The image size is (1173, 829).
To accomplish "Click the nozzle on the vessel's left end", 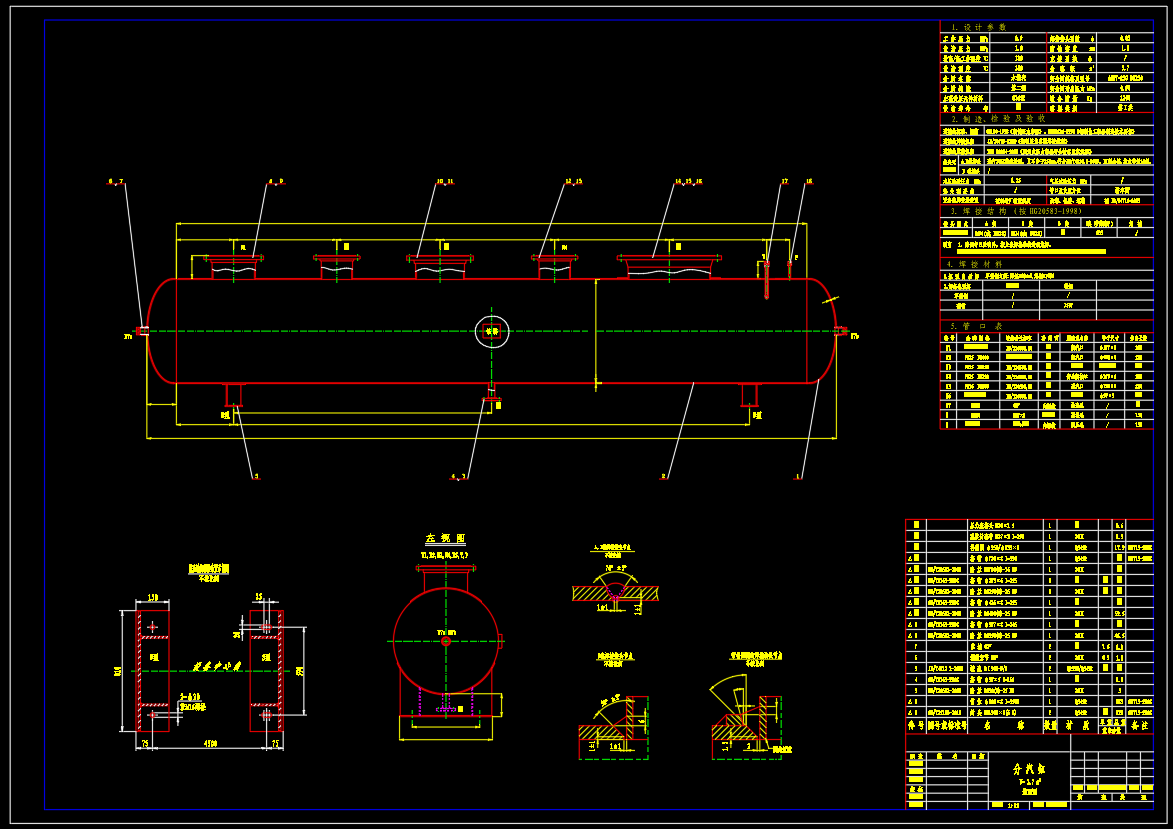I will click(143, 331).
